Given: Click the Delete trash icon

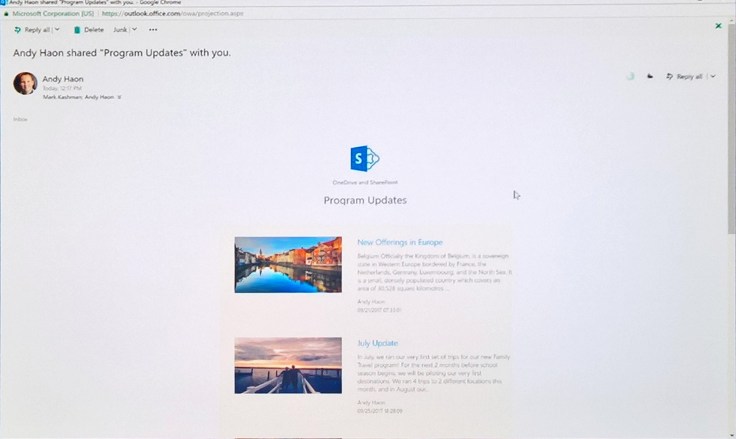Looking at the screenshot, I should 78,30.
